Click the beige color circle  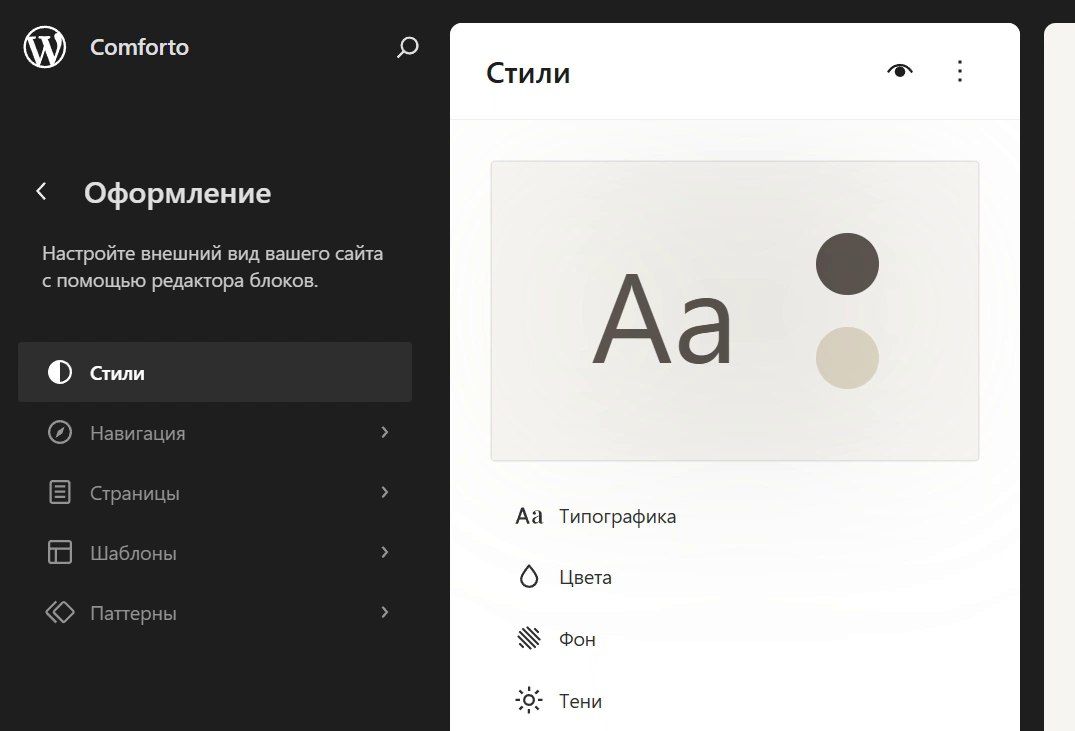tap(847, 358)
